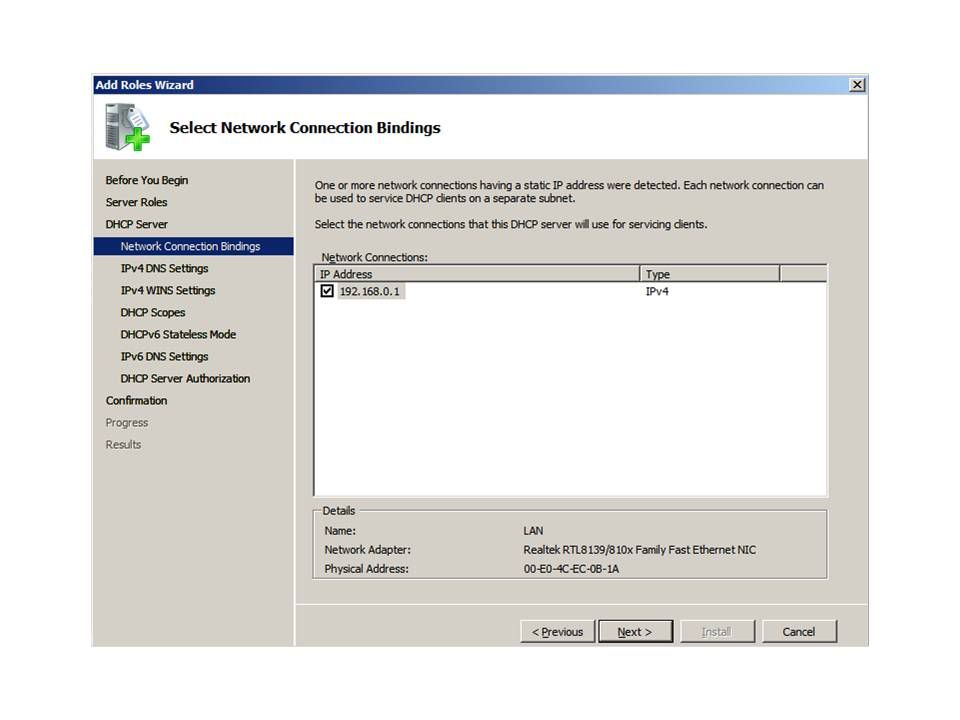Click Next to continue the wizard
Image resolution: width=960 pixels, height=720 pixels.
pos(635,632)
